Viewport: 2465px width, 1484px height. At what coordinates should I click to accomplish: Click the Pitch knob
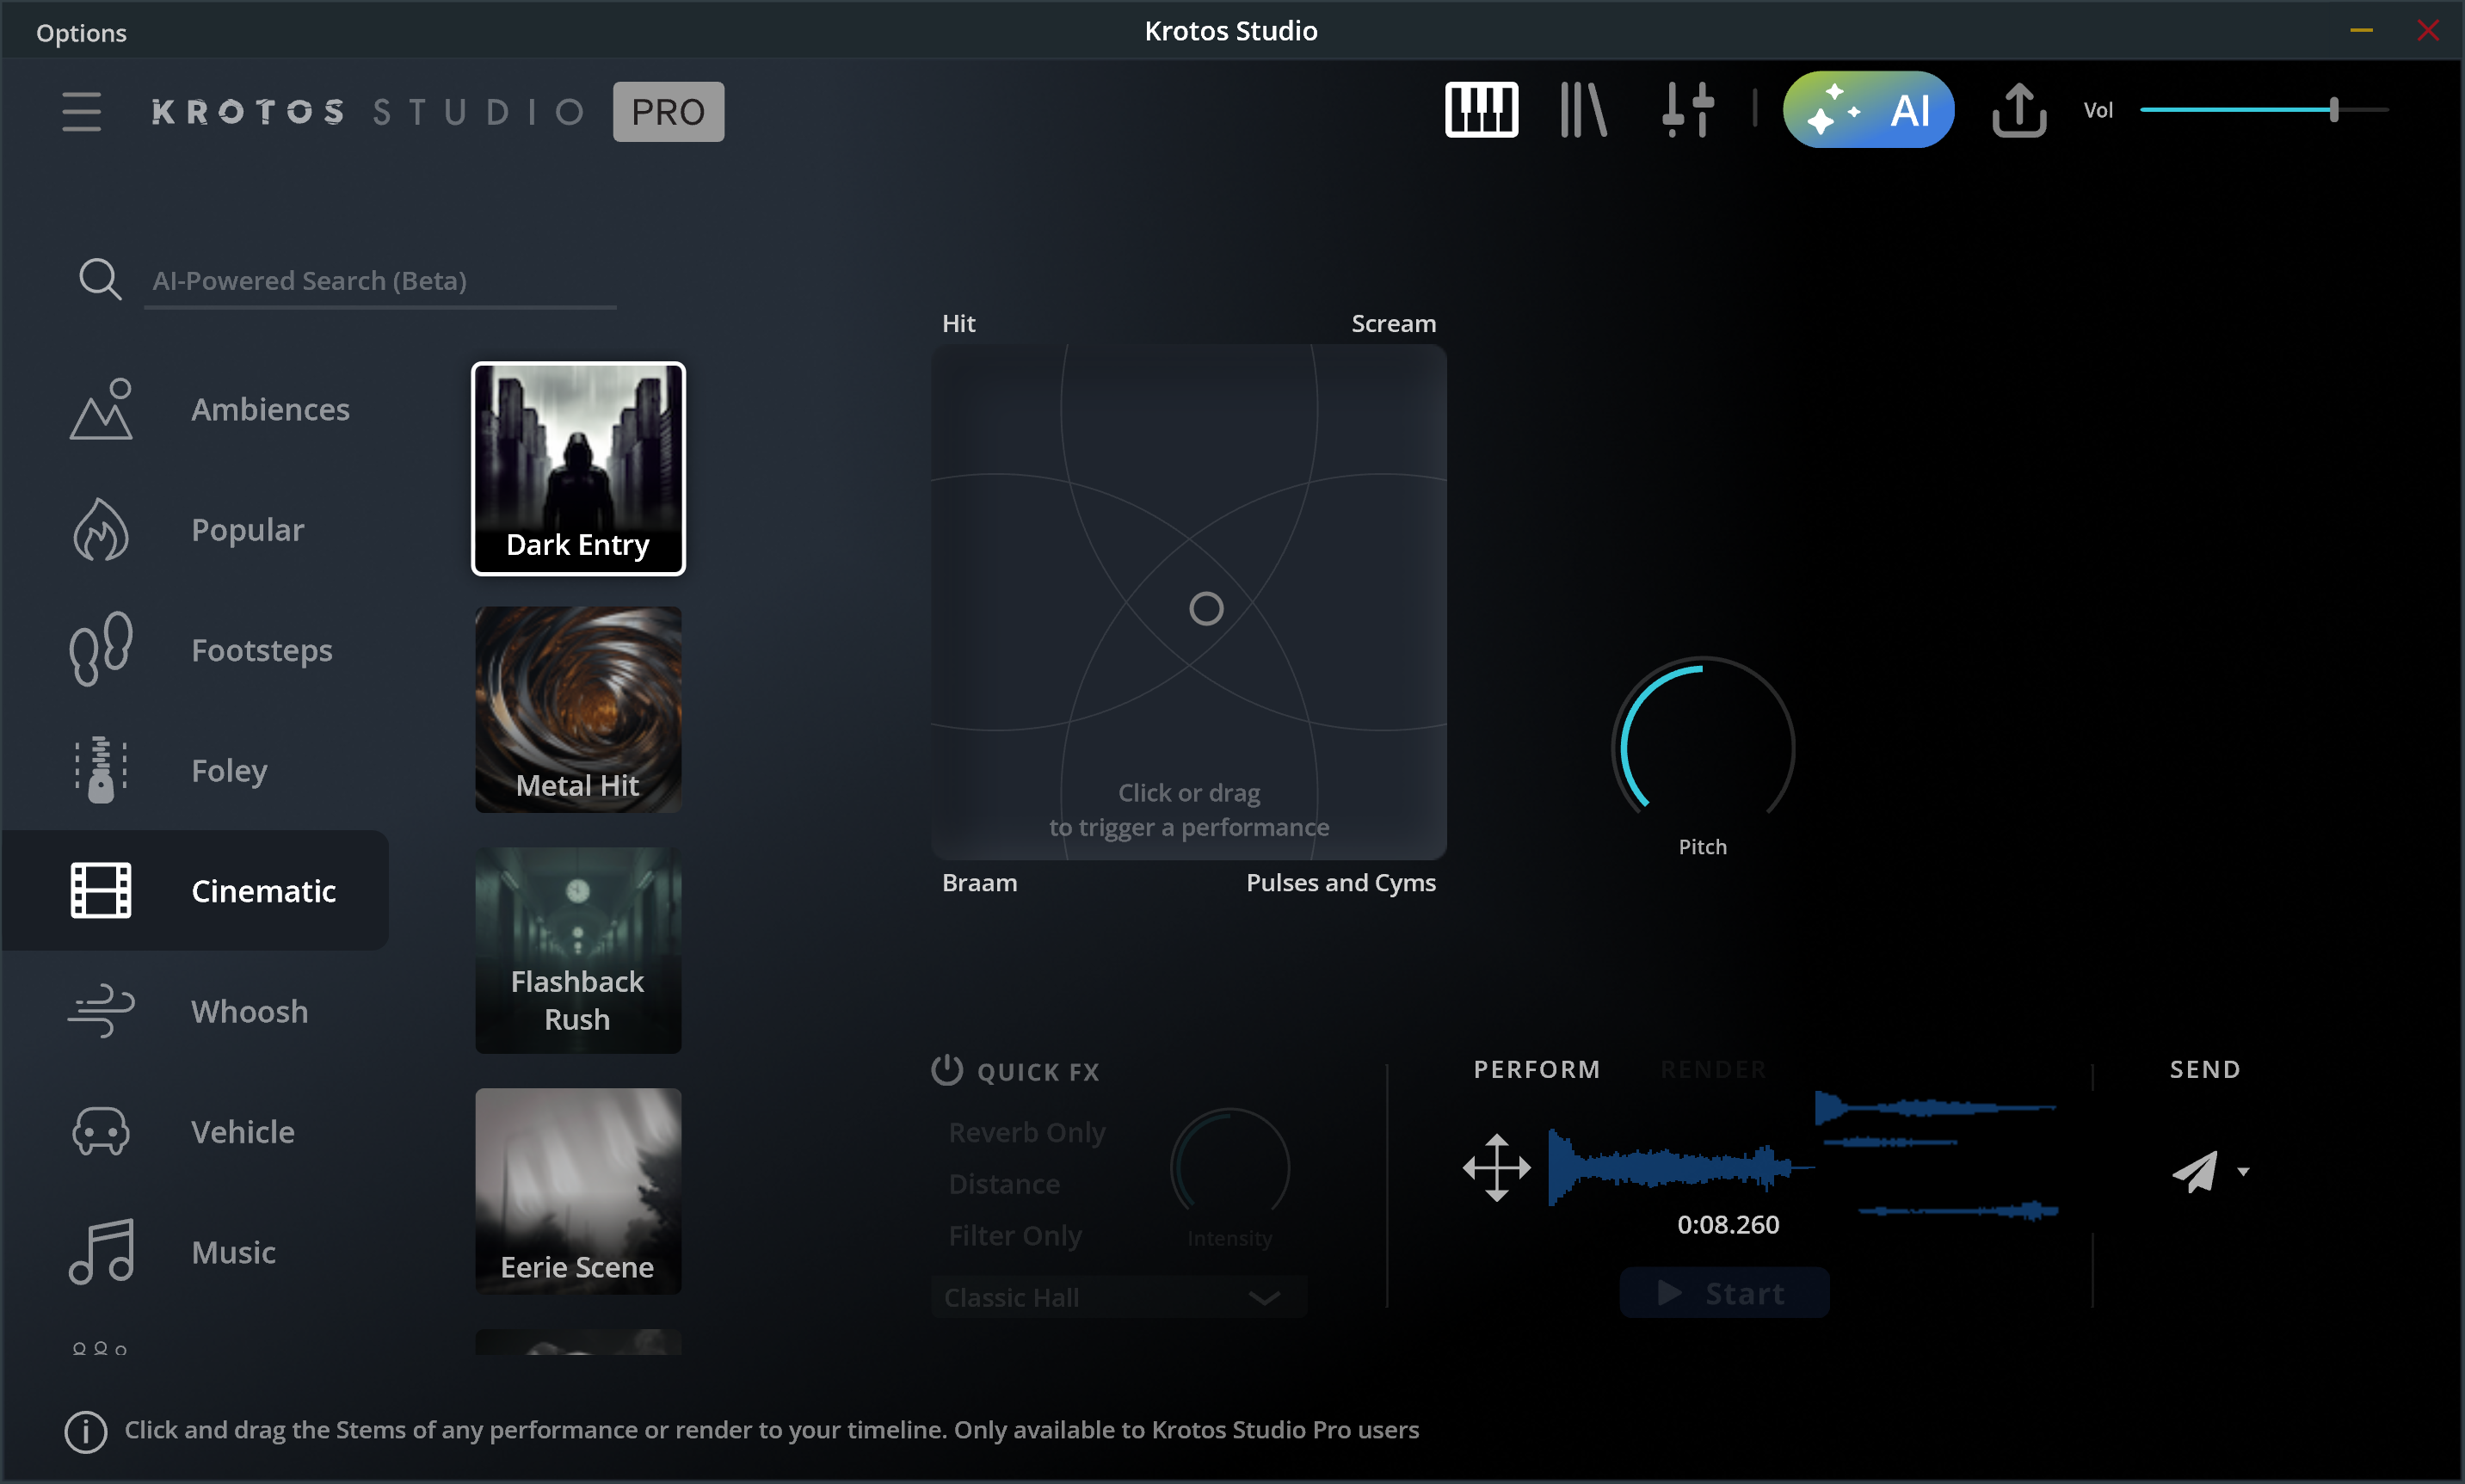1702,747
